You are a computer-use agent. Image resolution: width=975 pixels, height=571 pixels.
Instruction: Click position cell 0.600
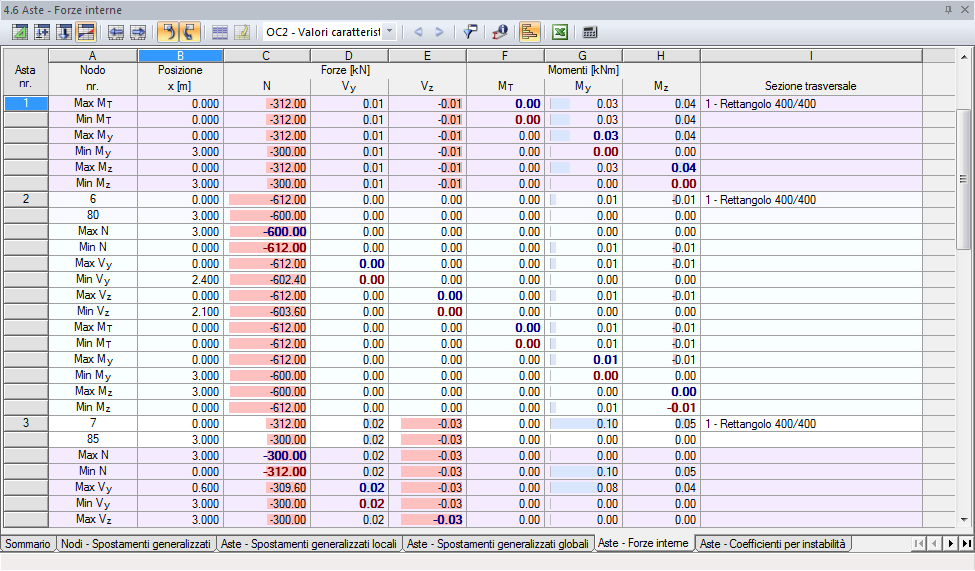180,488
